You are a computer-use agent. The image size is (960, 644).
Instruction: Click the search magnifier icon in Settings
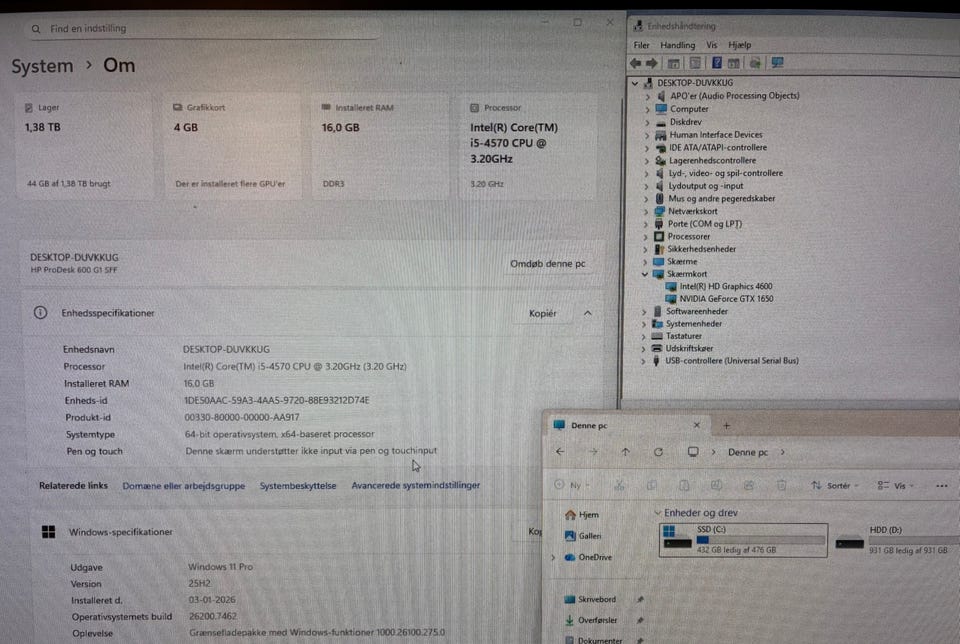point(36,29)
